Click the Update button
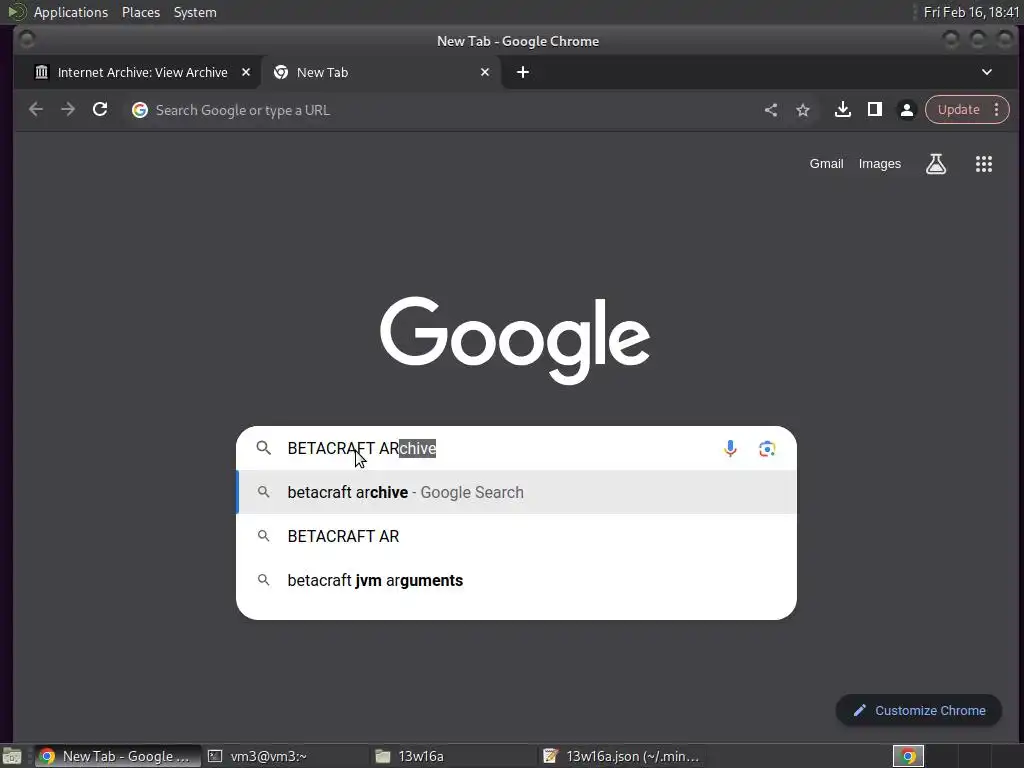 coord(959,110)
